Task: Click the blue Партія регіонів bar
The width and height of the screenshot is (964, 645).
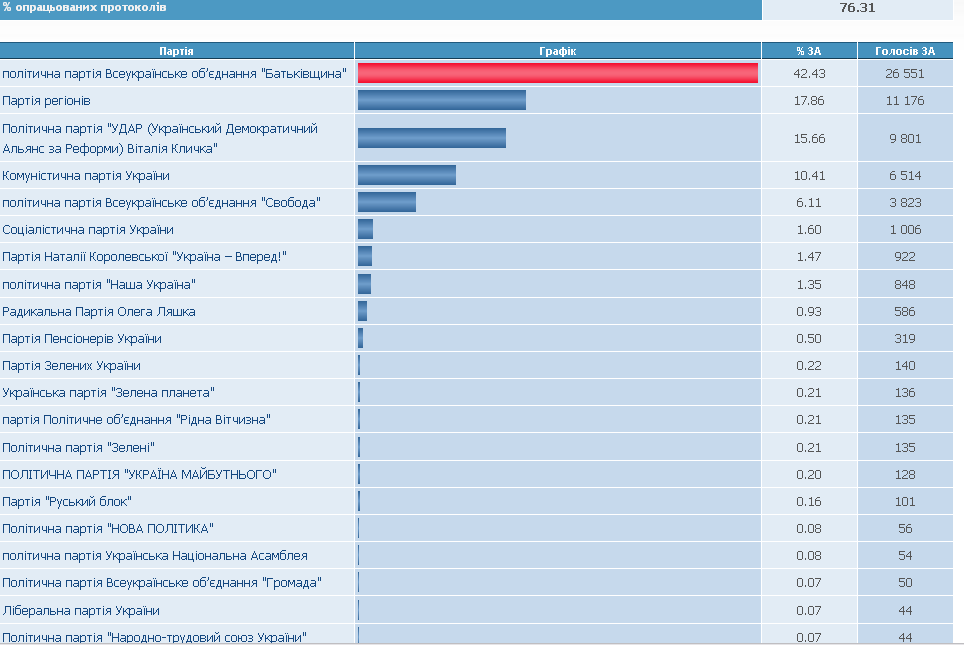Action: 441,100
